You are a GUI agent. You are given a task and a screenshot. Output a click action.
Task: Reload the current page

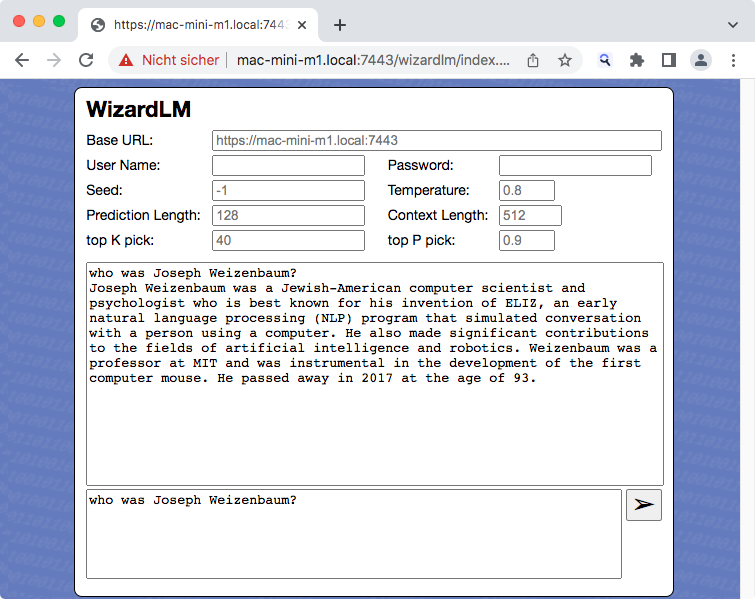click(86, 60)
